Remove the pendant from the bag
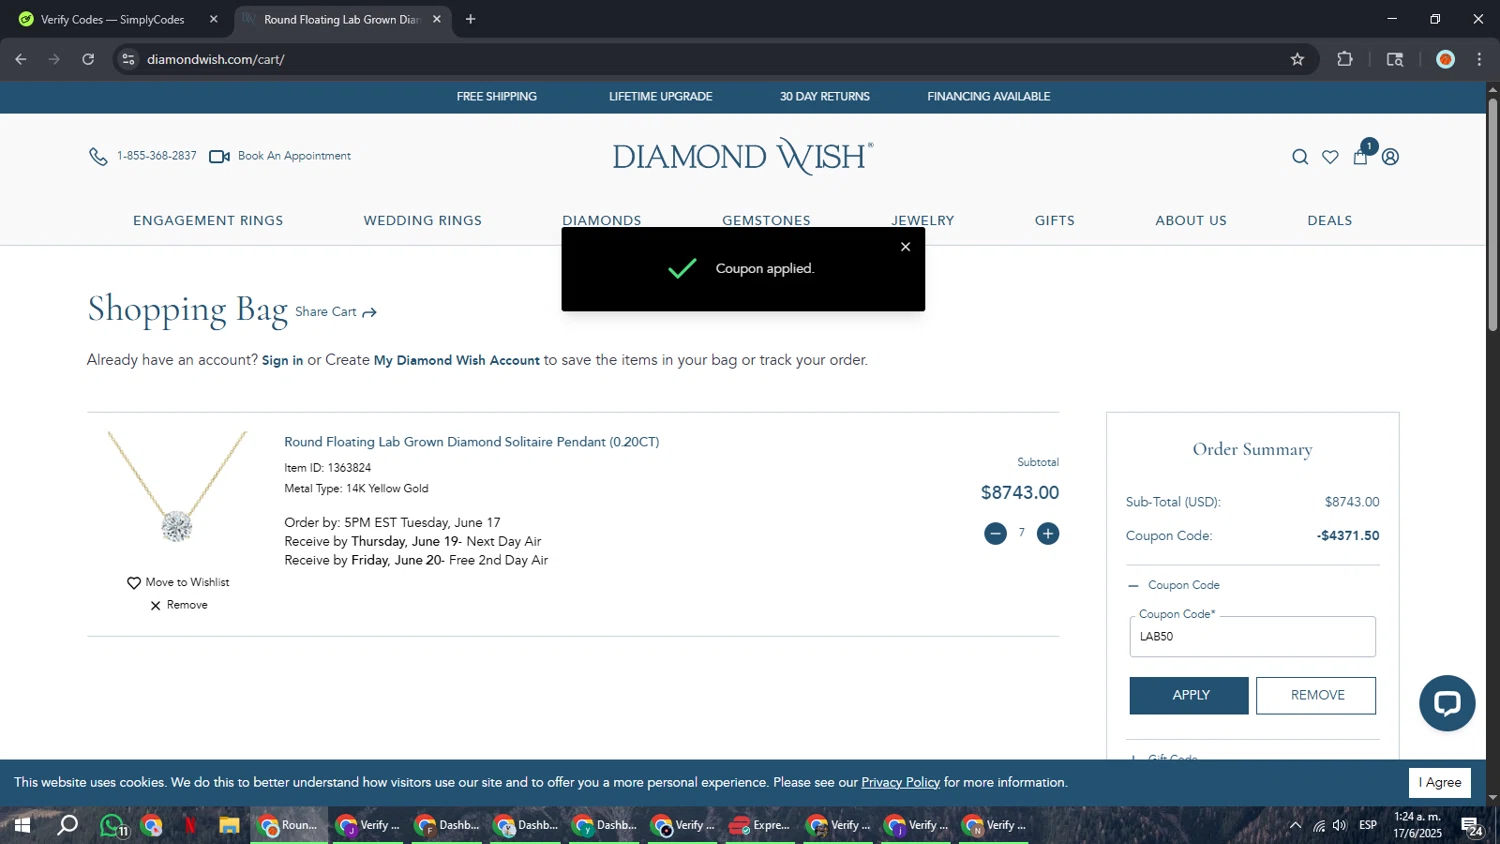This screenshot has width=1500, height=844. 179,605
